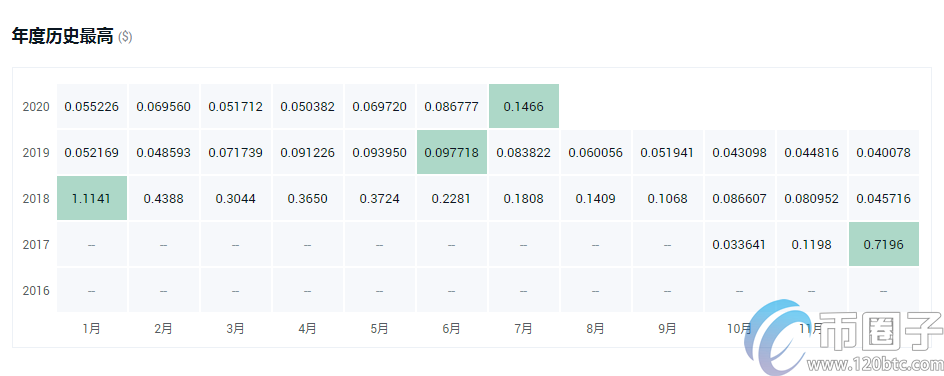Click the 年度历史最高 heading

pos(63,36)
